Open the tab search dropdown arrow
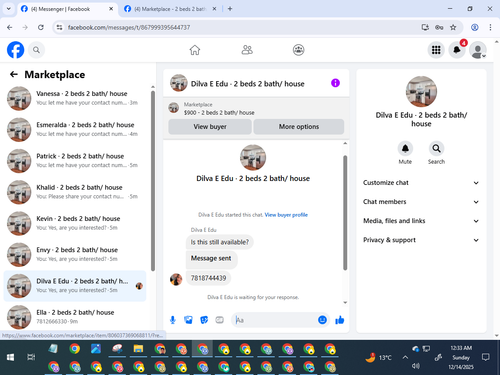The height and width of the screenshot is (375, 500). coord(9,9)
